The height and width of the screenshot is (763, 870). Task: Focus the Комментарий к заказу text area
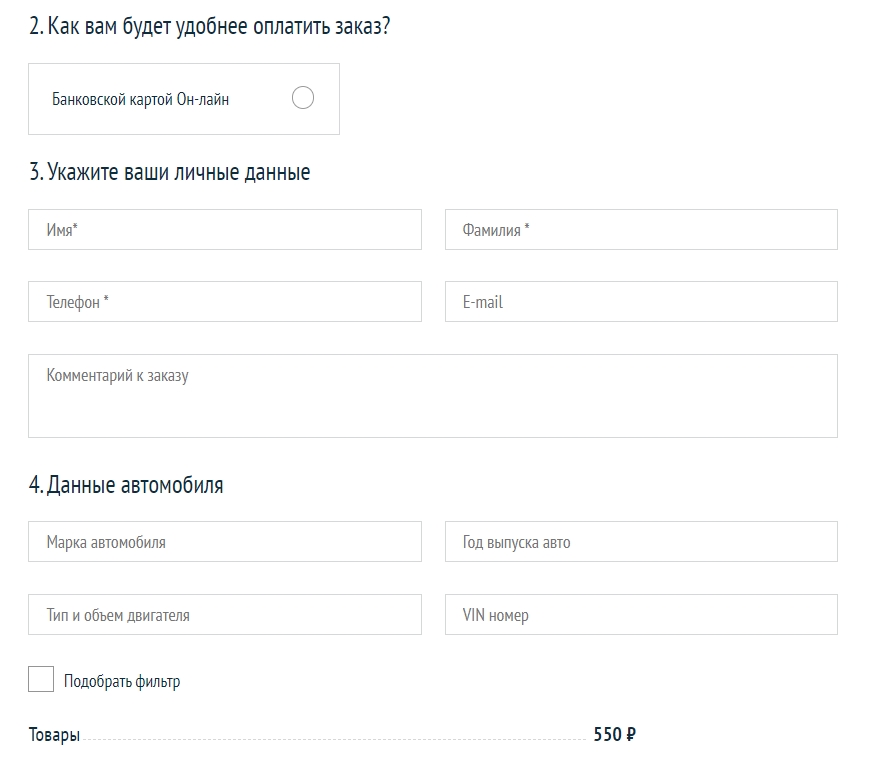433,396
